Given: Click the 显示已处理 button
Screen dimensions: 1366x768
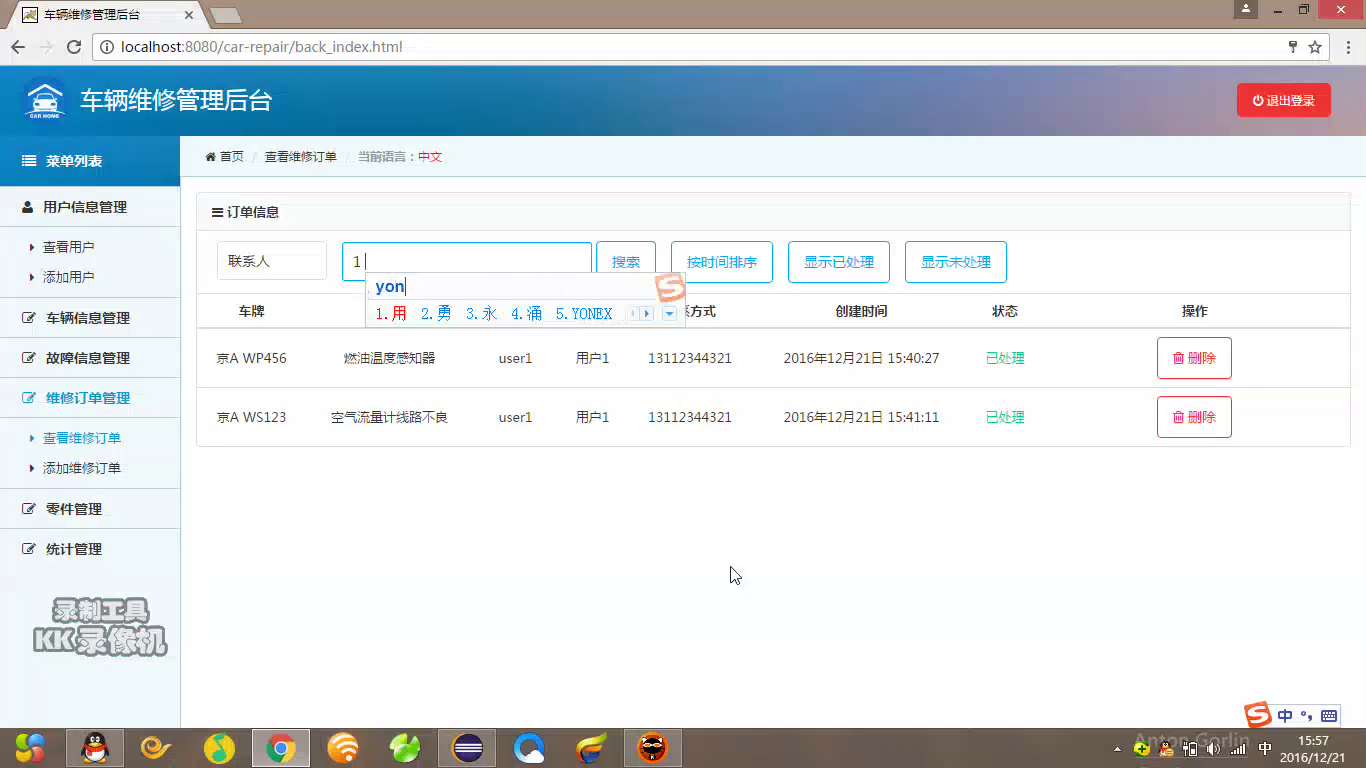Looking at the screenshot, I should pos(839,262).
